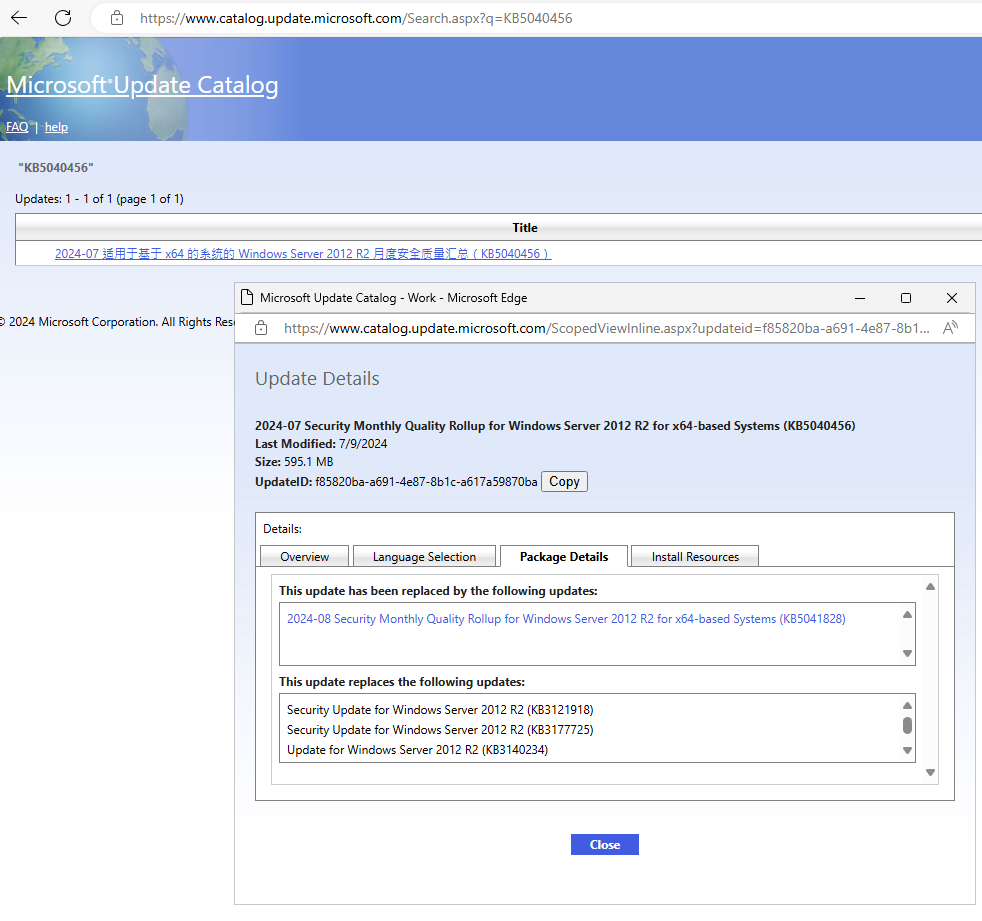The width and height of the screenshot is (982, 921).
Task: Click the replaces list scrollbar thumb
Action: 907,725
